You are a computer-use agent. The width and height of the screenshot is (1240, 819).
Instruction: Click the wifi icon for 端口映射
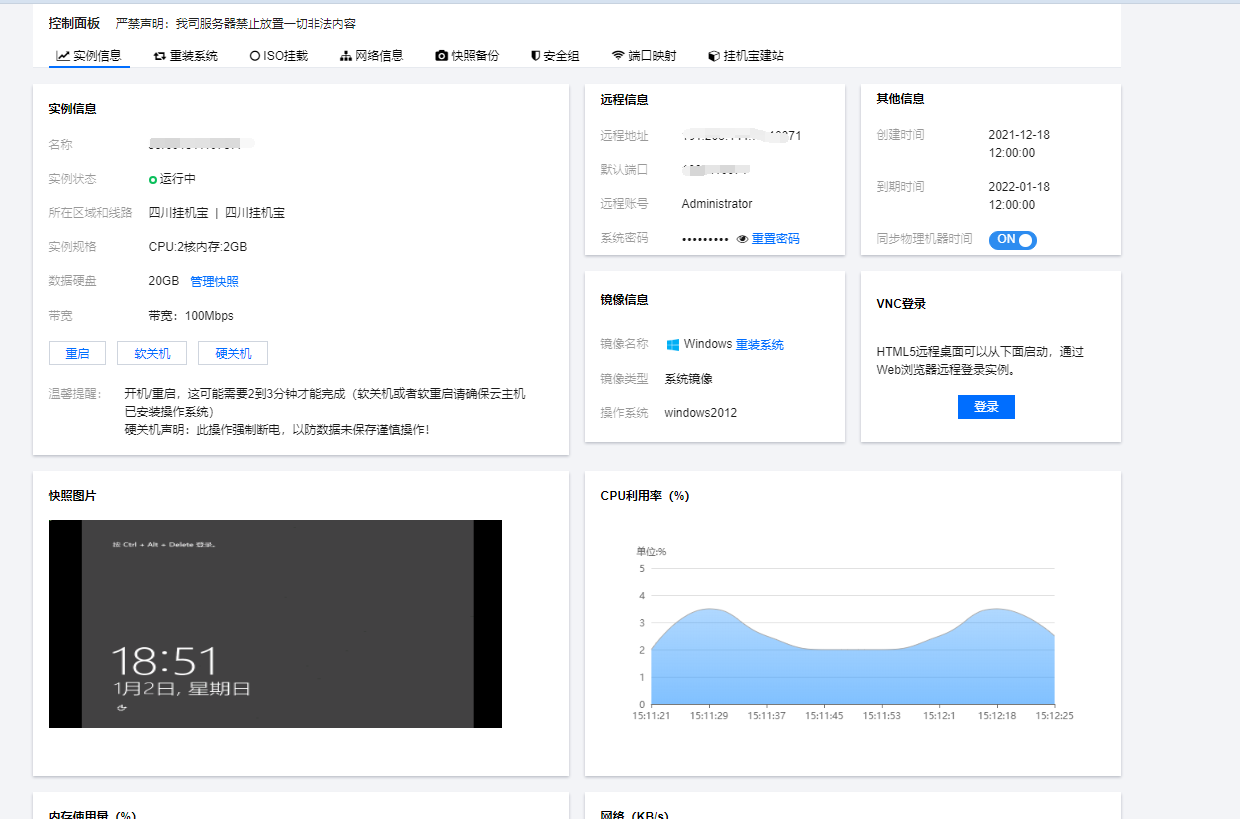[618, 56]
